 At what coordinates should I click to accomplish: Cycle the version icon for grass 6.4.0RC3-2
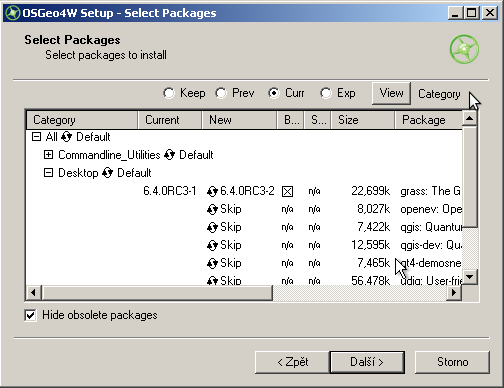(x=212, y=191)
